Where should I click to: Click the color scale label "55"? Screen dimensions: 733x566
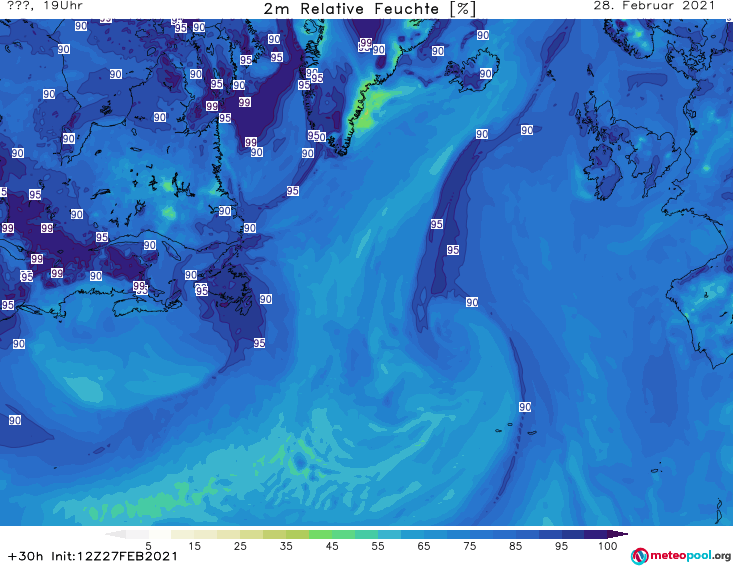[x=377, y=545]
